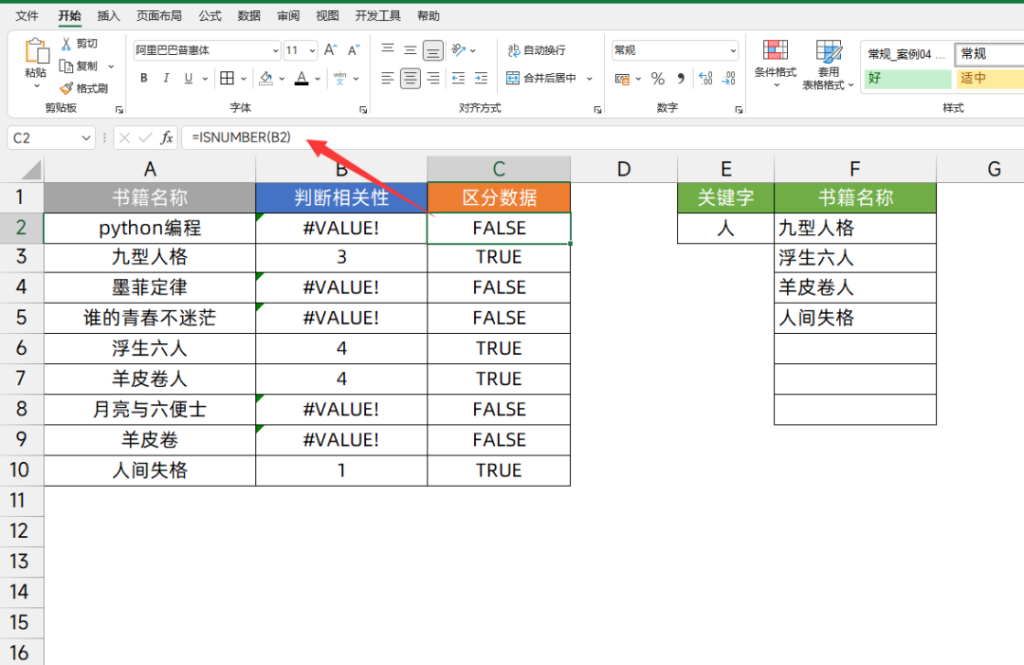Image resolution: width=1024 pixels, height=665 pixels.
Task: Click the formula bar input field
Action: [601, 137]
